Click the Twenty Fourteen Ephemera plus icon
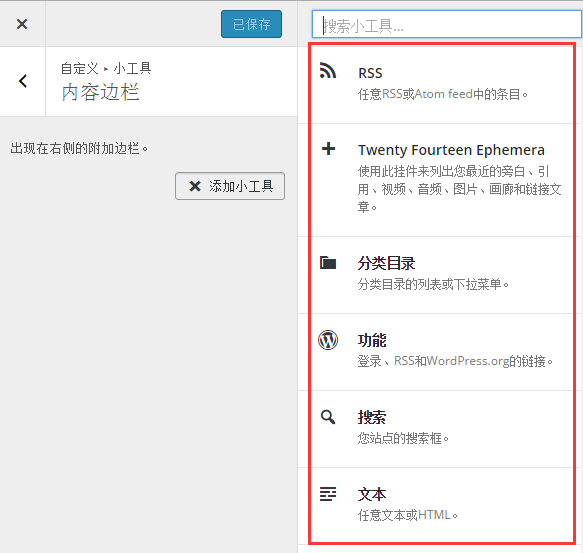The width and height of the screenshot is (583, 553). [328, 149]
